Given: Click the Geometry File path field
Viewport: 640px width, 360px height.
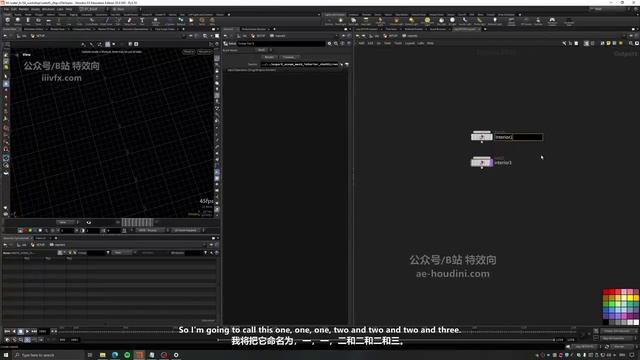Looking at the screenshot, I should tap(300, 64).
